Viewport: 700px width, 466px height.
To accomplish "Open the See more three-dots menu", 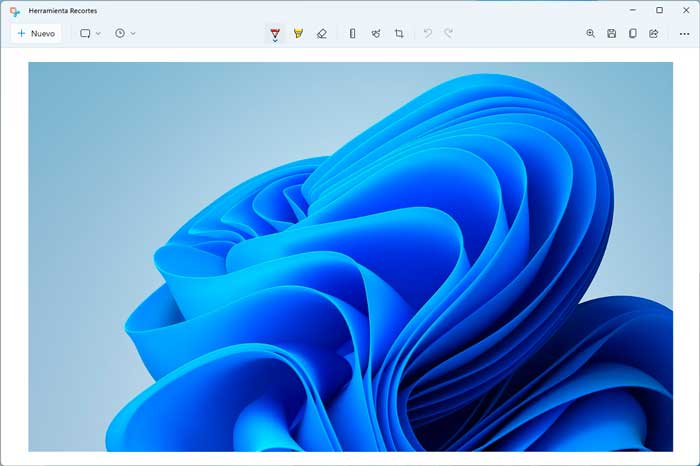I will pos(684,34).
